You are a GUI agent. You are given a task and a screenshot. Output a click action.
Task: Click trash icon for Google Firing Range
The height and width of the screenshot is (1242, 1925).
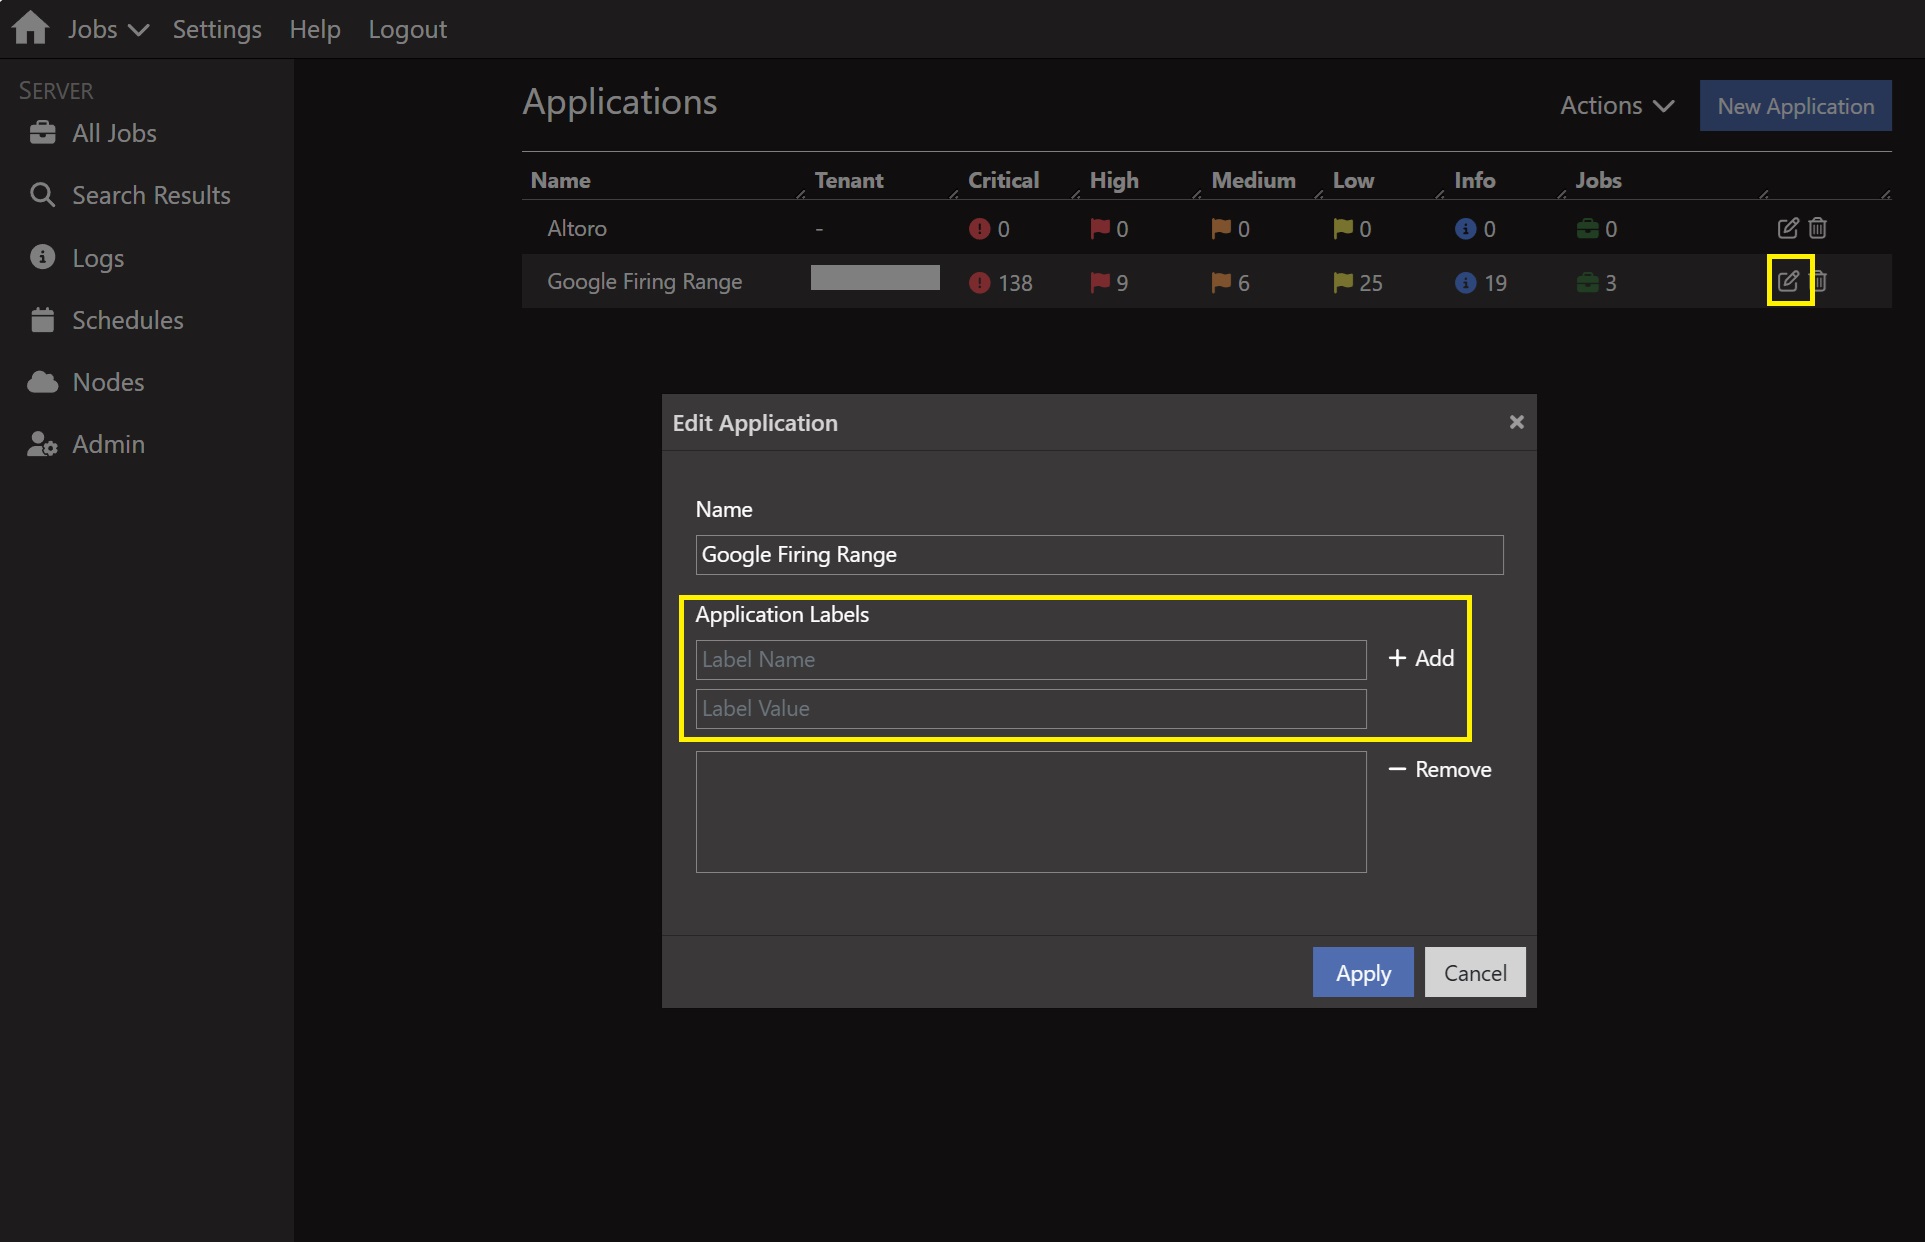pyautogui.click(x=1821, y=281)
